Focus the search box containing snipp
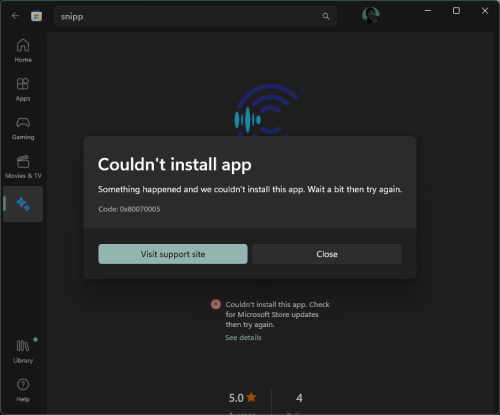The image size is (500, 415). coord(195,16)
